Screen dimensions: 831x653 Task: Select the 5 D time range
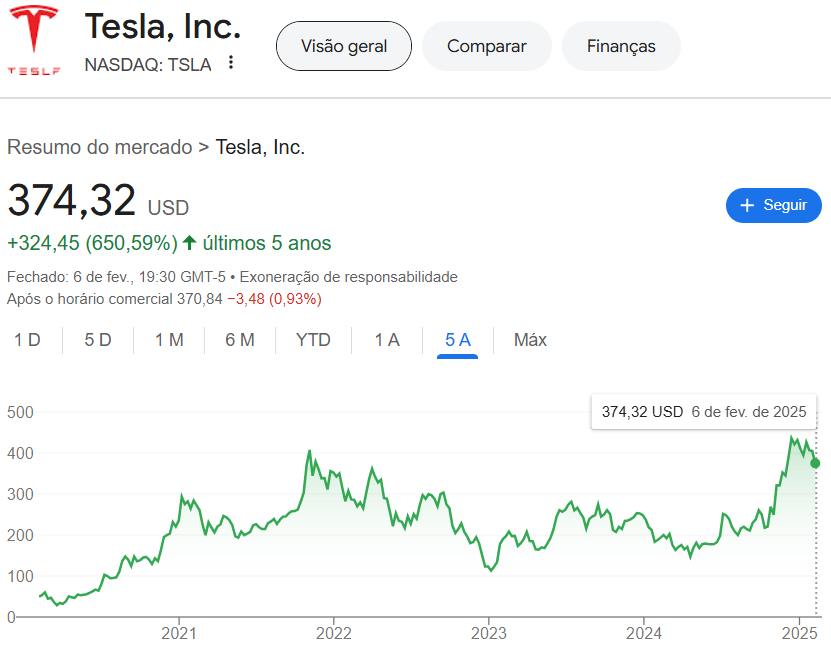coord(98,340)
